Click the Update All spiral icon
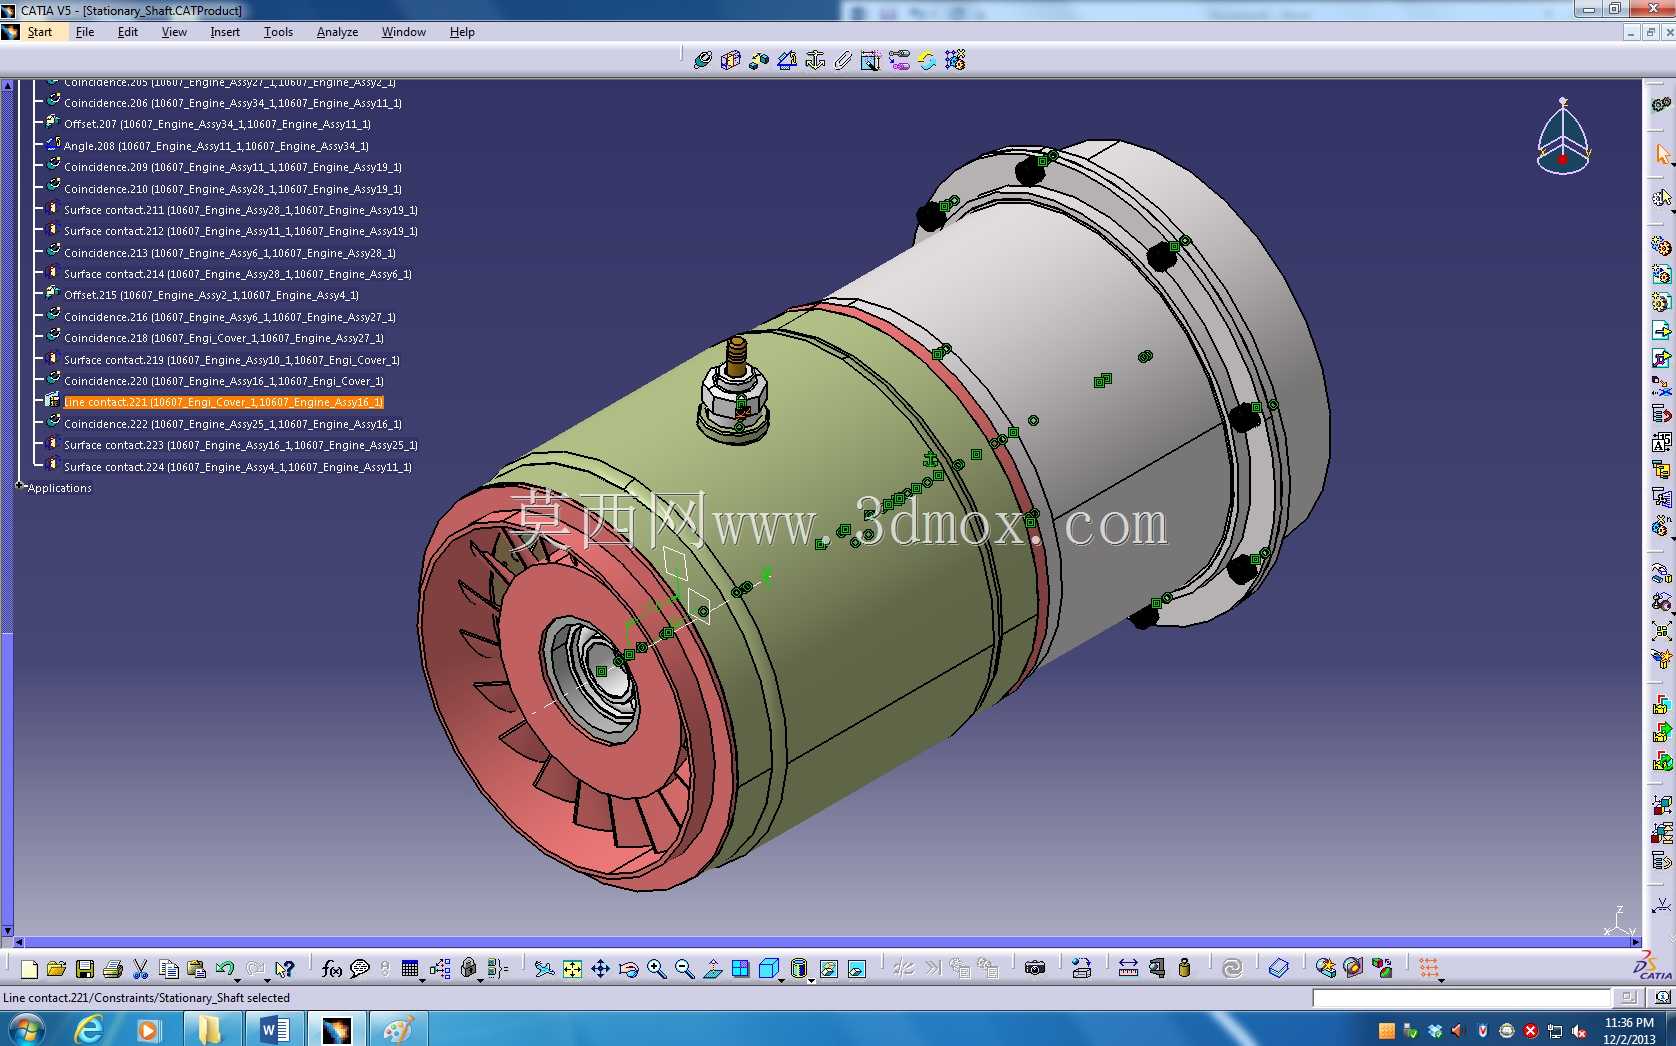The height and width of the screenshot is (1046, 1676). pyautogui.click(x=1232, y=968)
